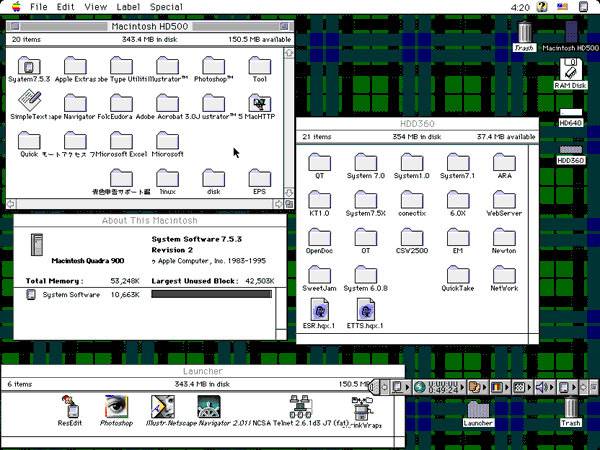Click the '150.5 MB available' text in Macintosh HD500 window

point(259,39)
